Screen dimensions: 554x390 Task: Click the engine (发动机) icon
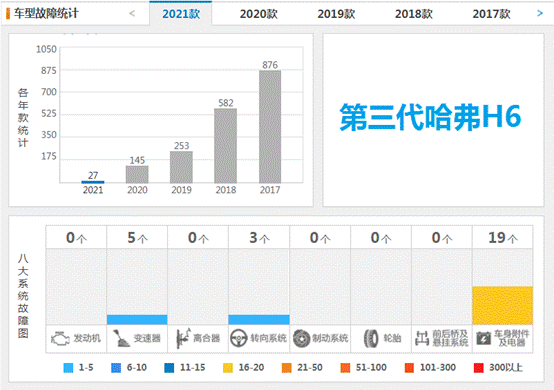pyautogui.click(x=60, y=339)
